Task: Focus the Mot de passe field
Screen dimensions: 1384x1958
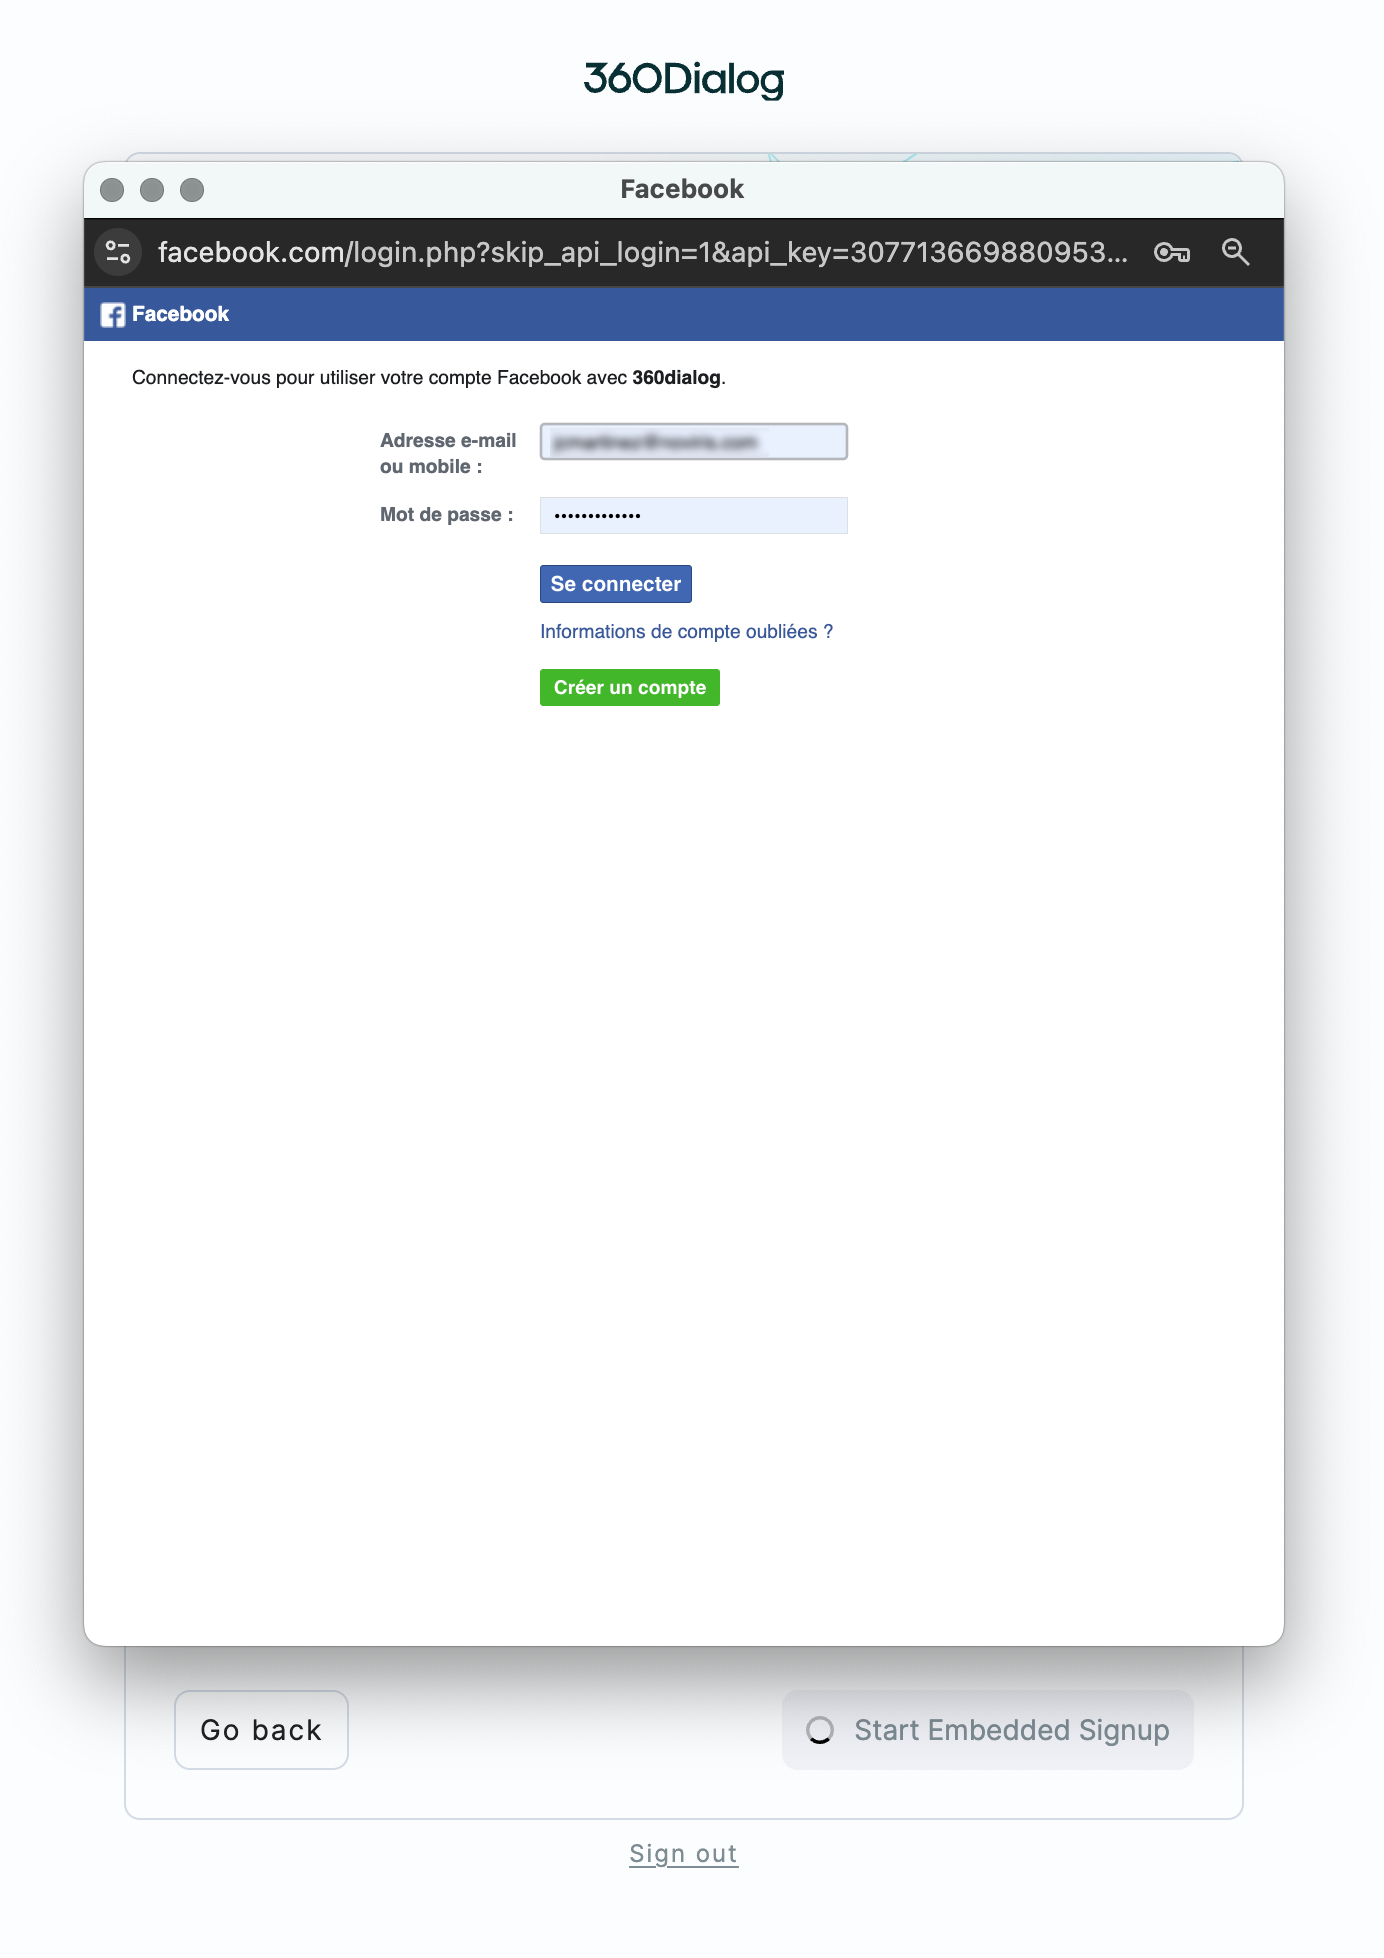Action: click(x=694, y=516)
